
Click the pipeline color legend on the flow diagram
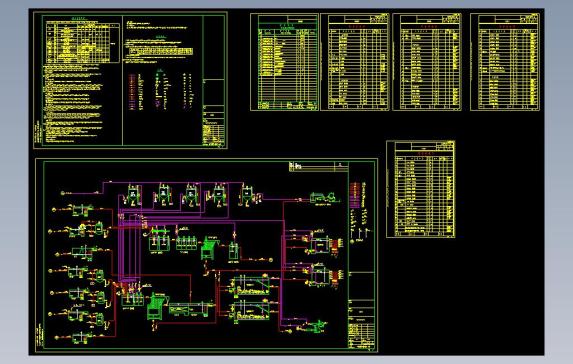pos(359,196)
